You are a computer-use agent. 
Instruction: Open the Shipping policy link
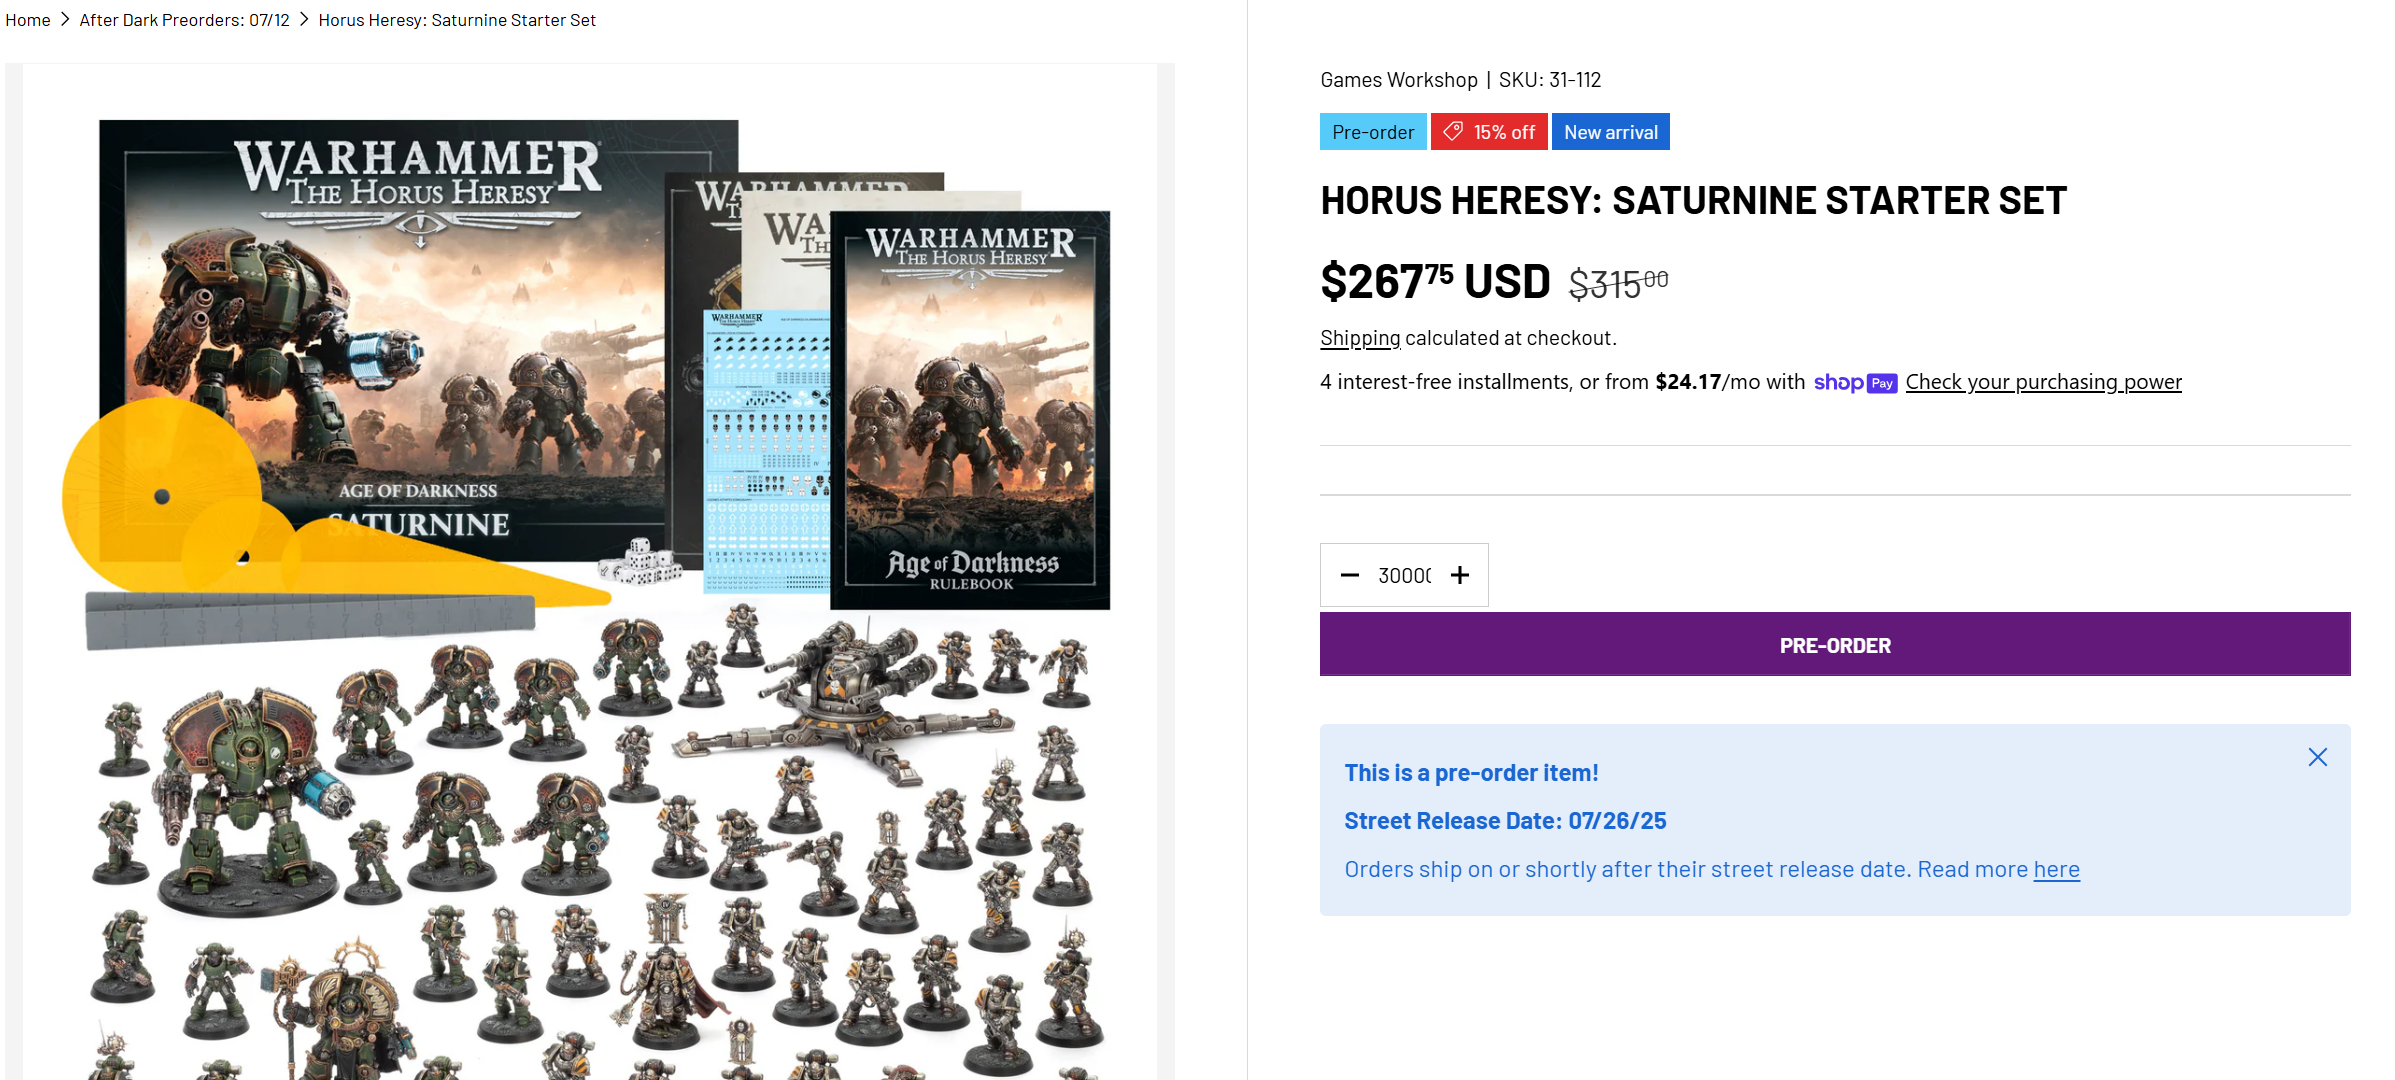pos(1360,338)
